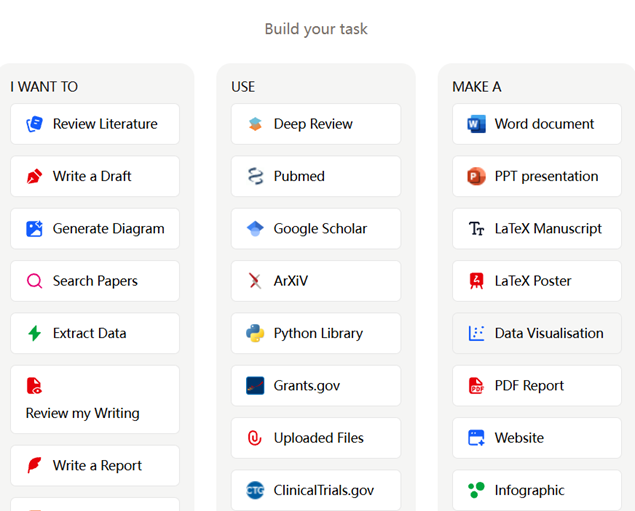Select the ArXiV source button
The width and height of the screenshot is (635, 511).
point(315,281)
